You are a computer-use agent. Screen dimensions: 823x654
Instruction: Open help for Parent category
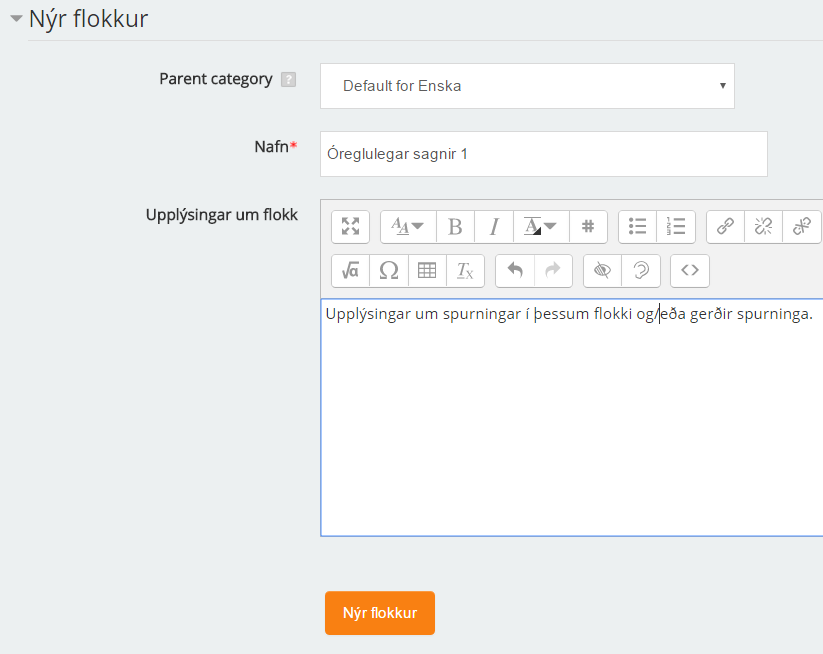pos(289,79)
